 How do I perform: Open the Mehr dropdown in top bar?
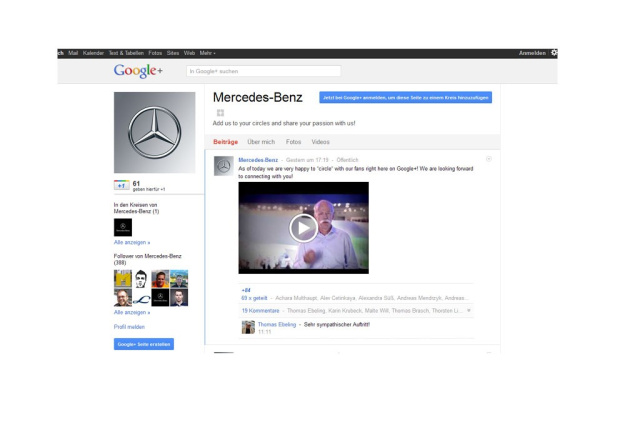207,53
